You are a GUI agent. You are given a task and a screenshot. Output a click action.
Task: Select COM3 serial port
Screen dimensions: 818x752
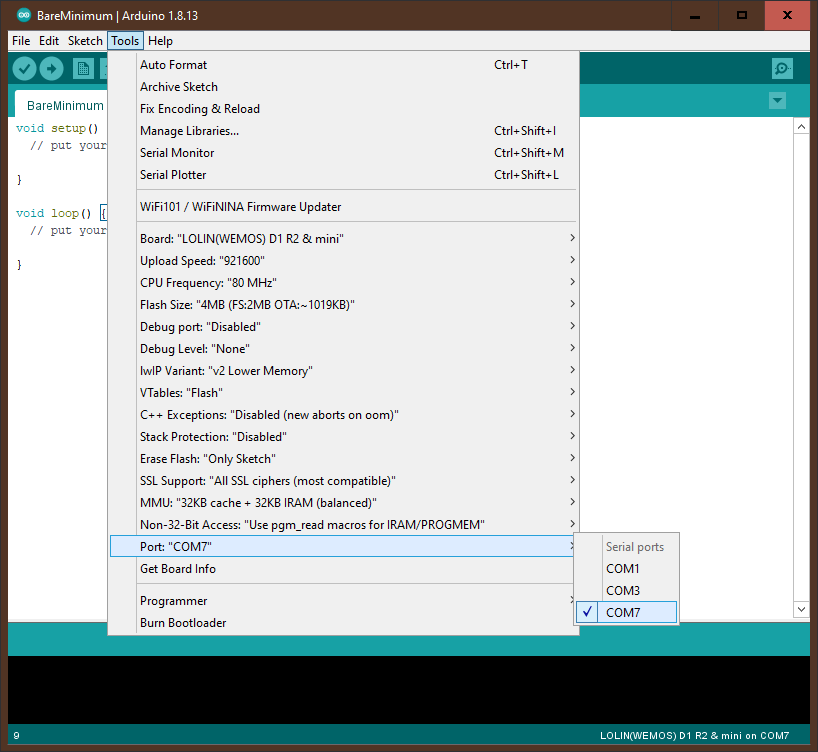(x=627, y=590)
